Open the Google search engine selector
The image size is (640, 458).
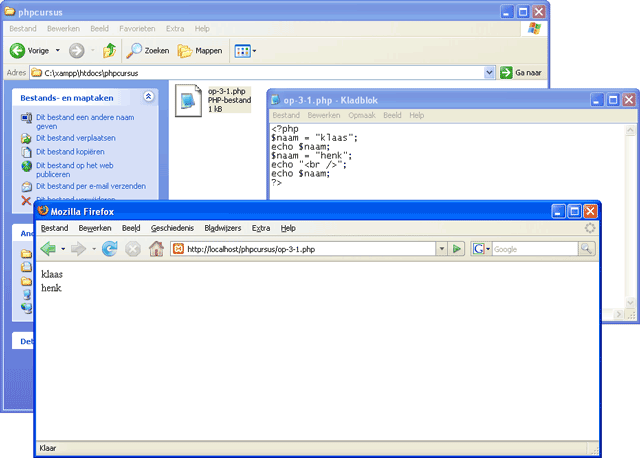click(481, 249)
